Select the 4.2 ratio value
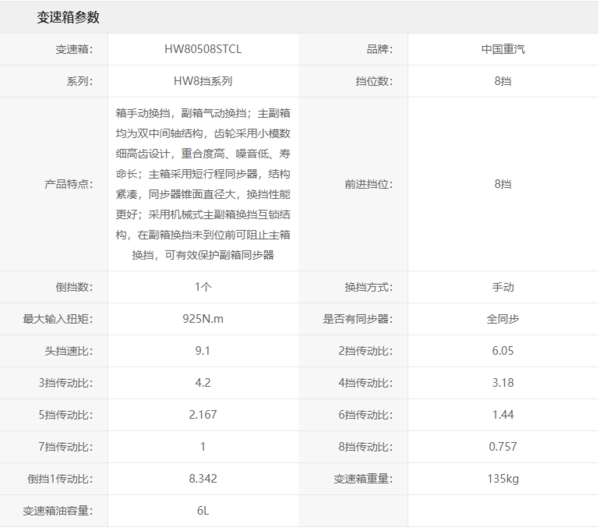The image size is (600, 531). click(x=203, y=383)
